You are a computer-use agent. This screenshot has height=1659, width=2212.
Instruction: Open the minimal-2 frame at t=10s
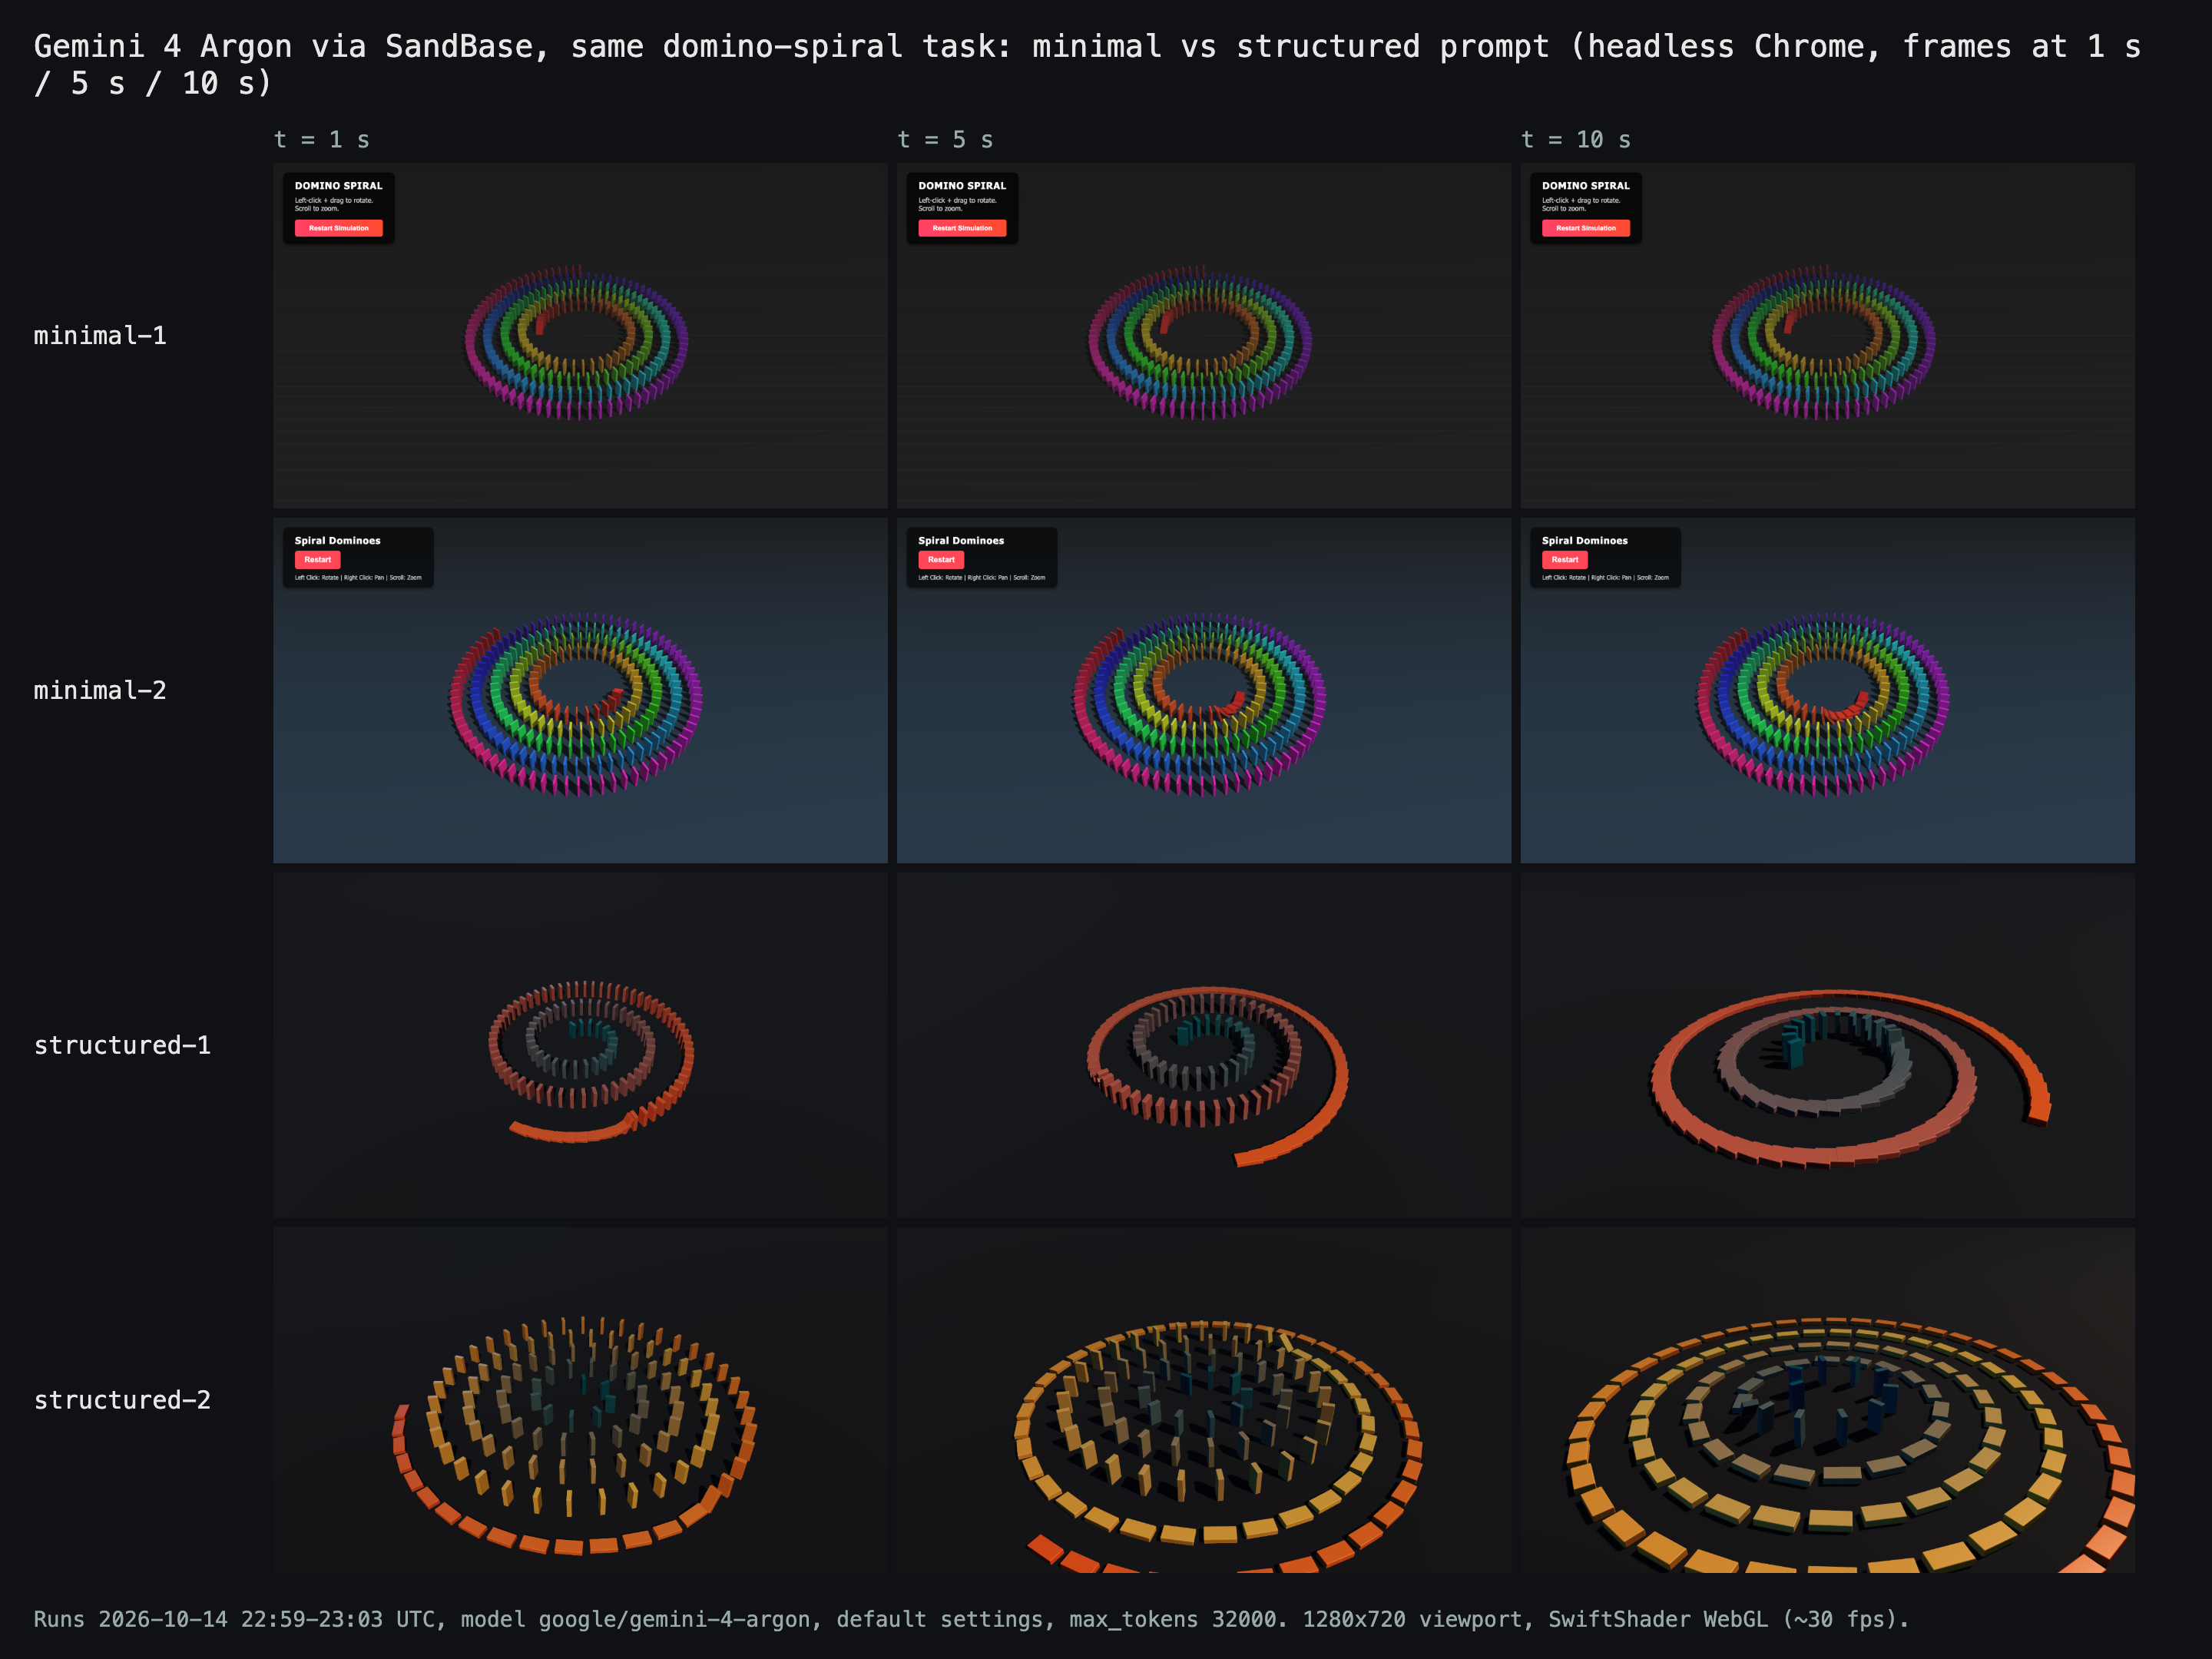point(1827,690)
